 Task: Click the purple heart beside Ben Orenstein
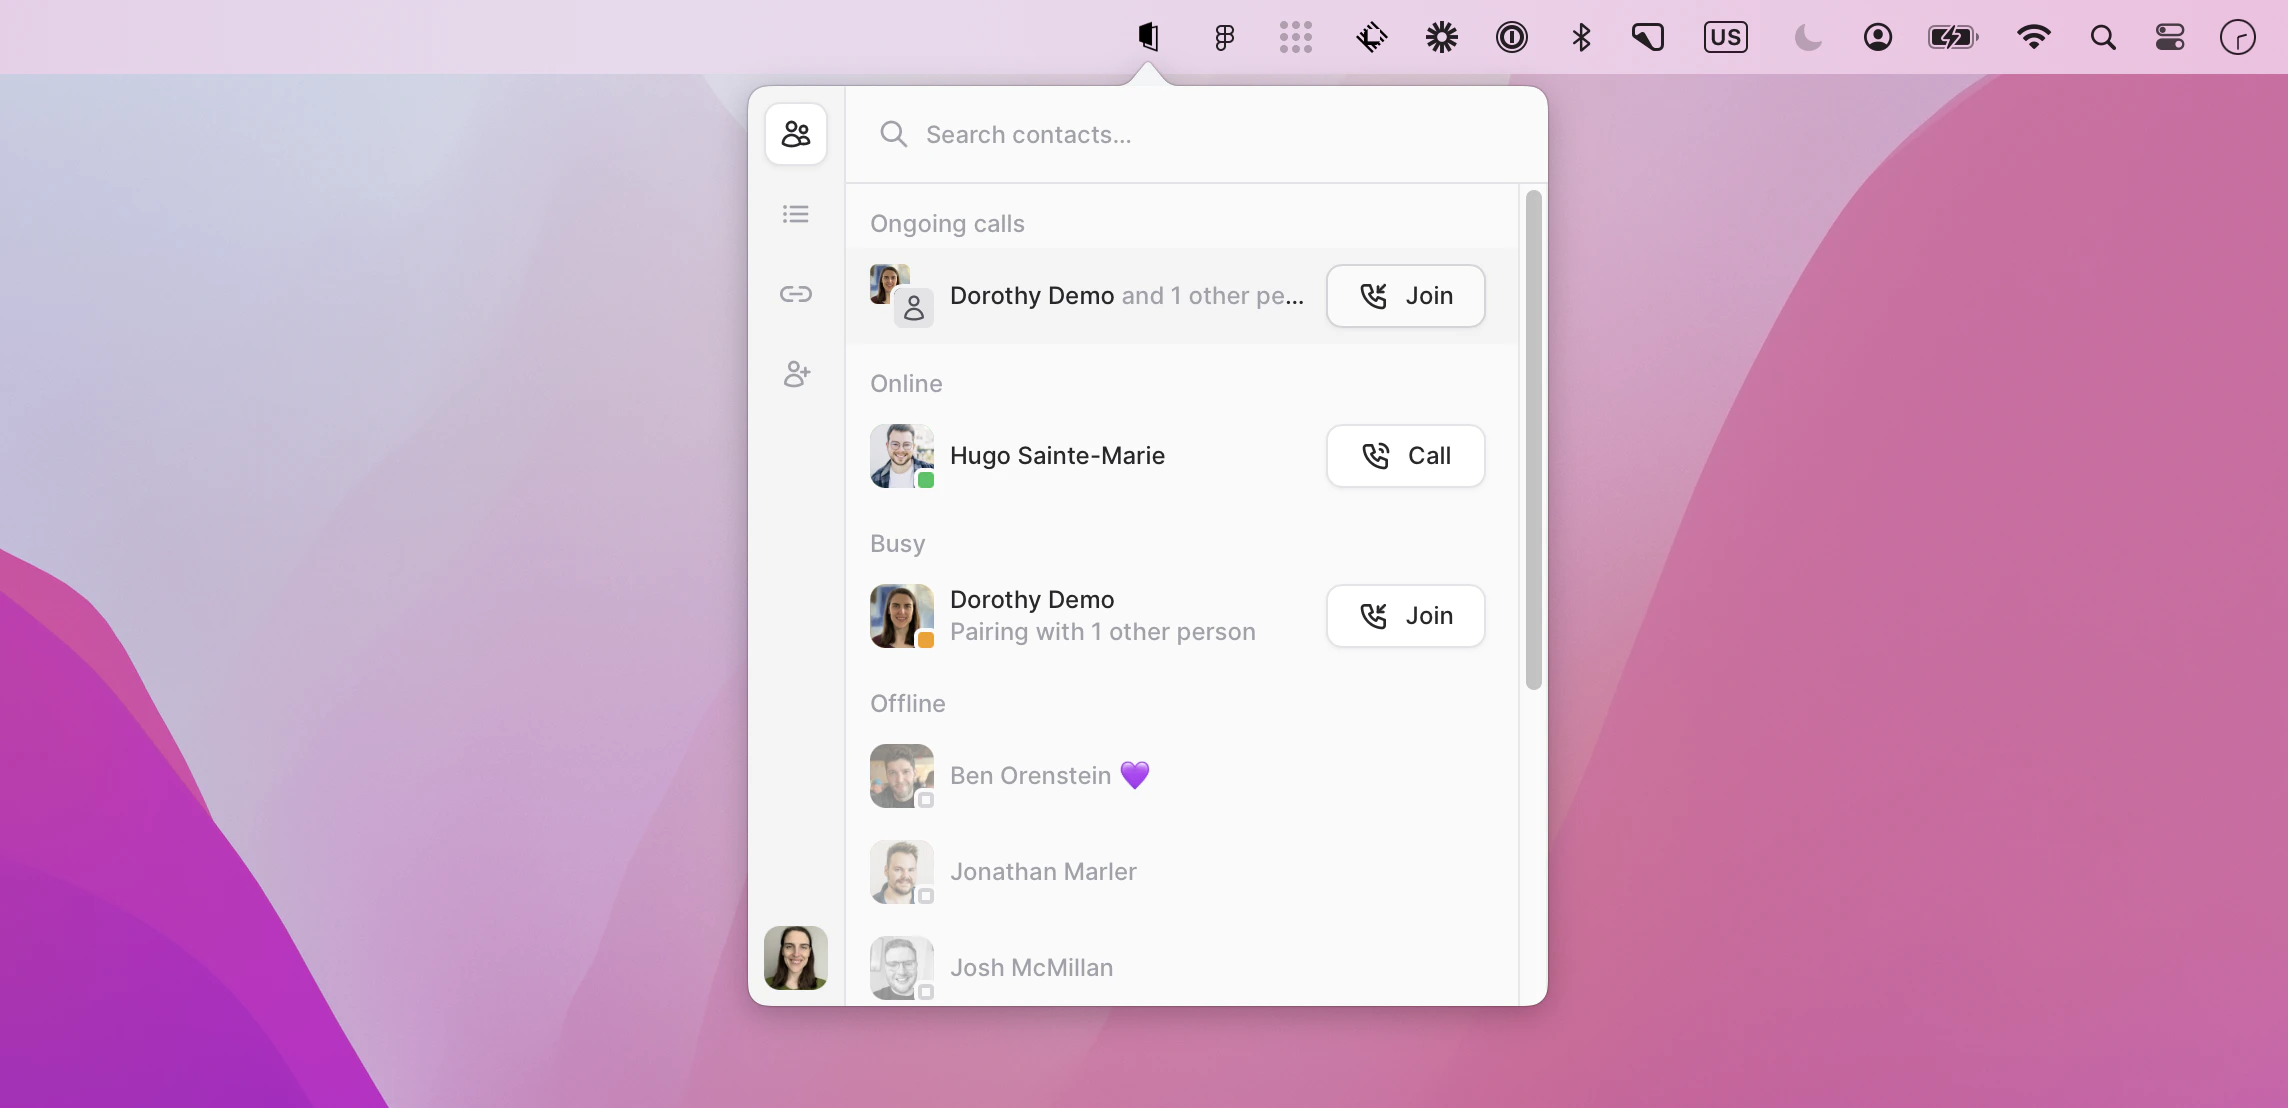pos(1135,775)
